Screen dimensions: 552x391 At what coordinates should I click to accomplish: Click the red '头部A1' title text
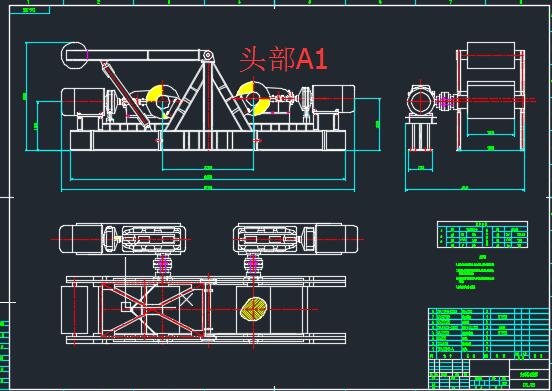(284, 60)
